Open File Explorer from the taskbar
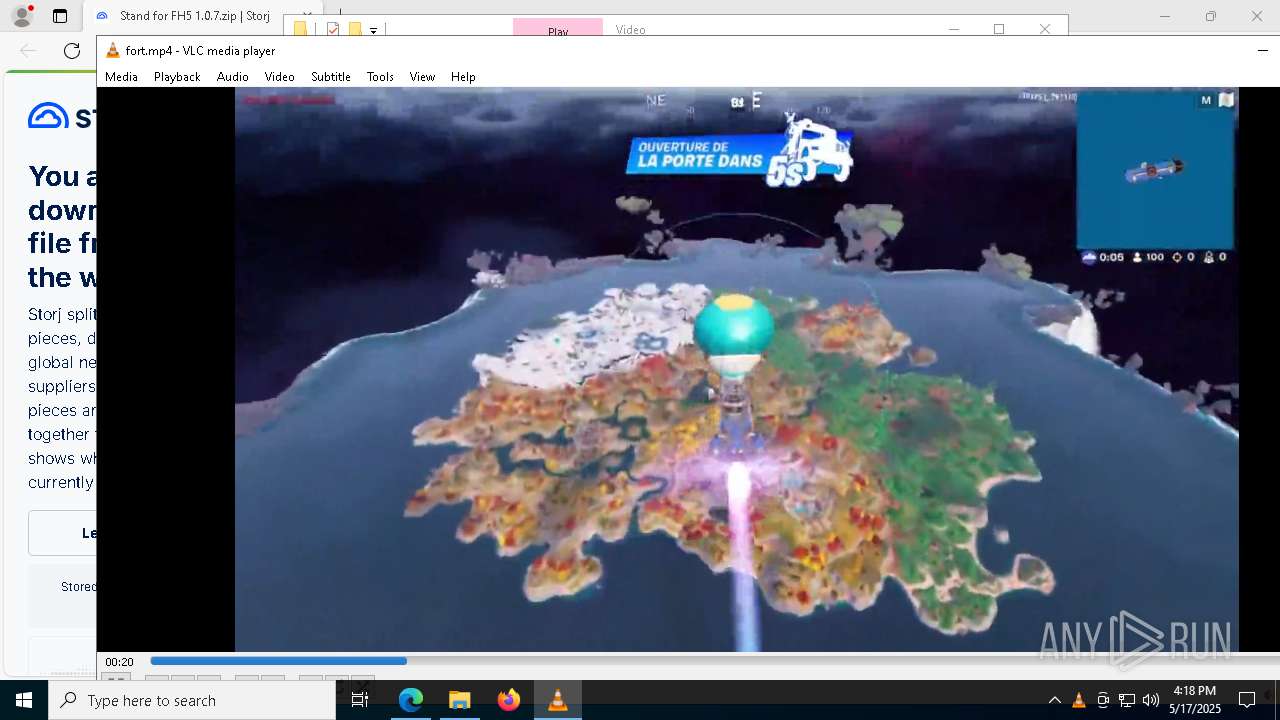 tap(459, 700)
